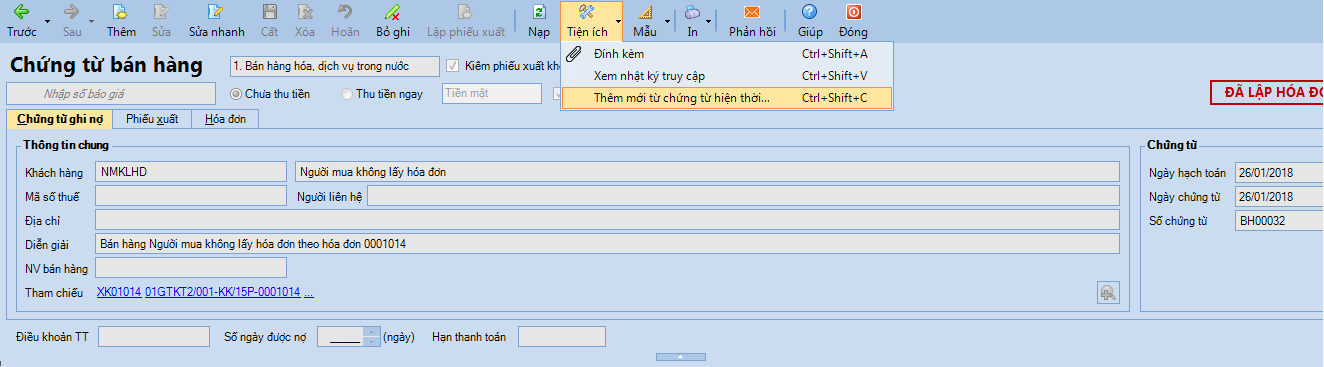
Task: Expand the Mẫu dropdown arrow
Action: pos(667,20)
